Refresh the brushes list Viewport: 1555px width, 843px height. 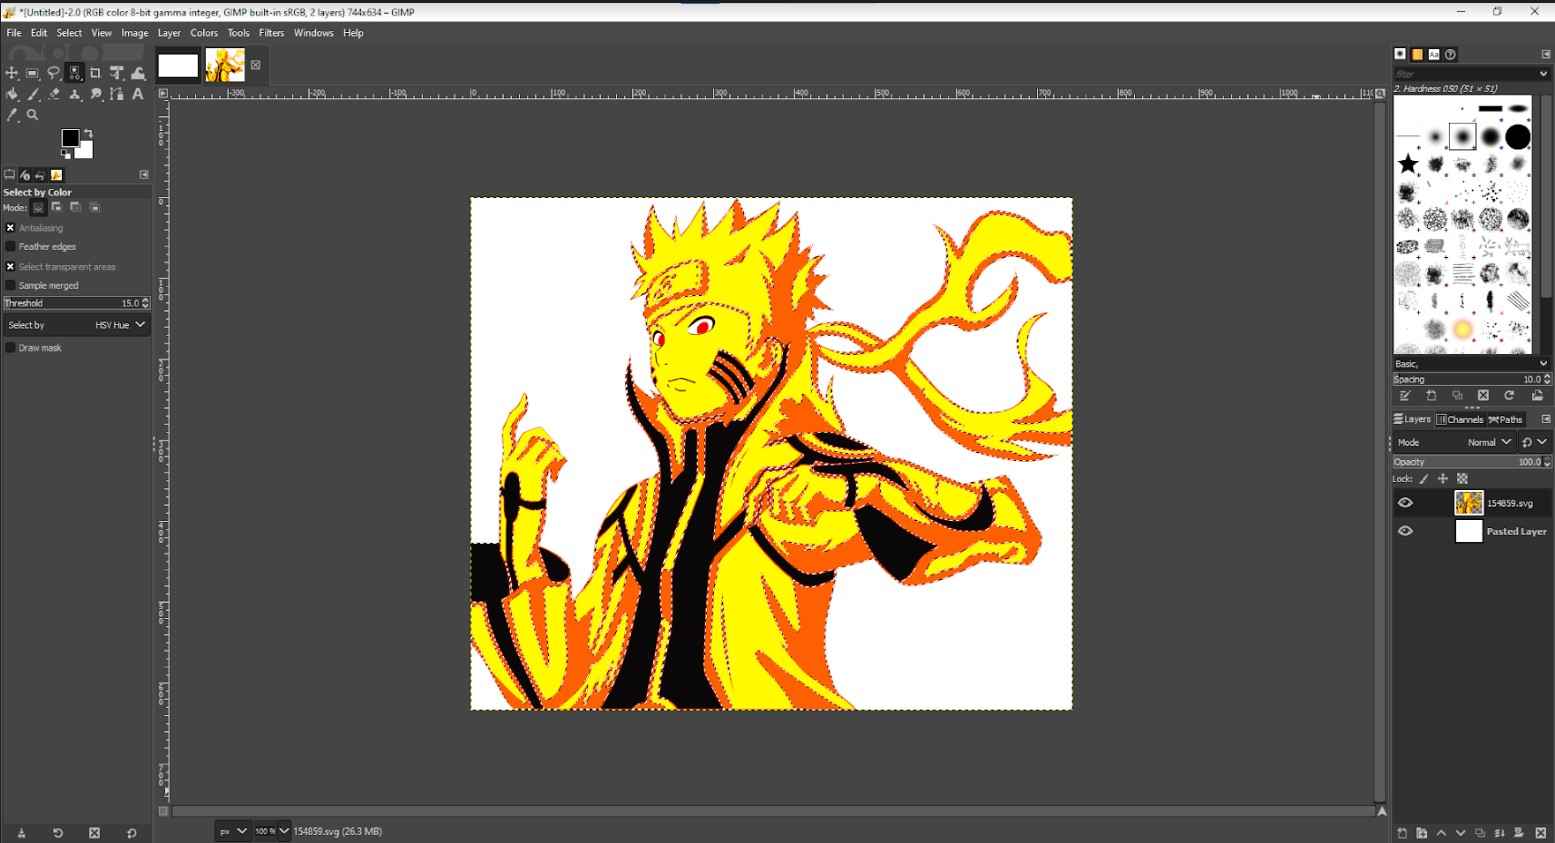(x=1509, y=396)
